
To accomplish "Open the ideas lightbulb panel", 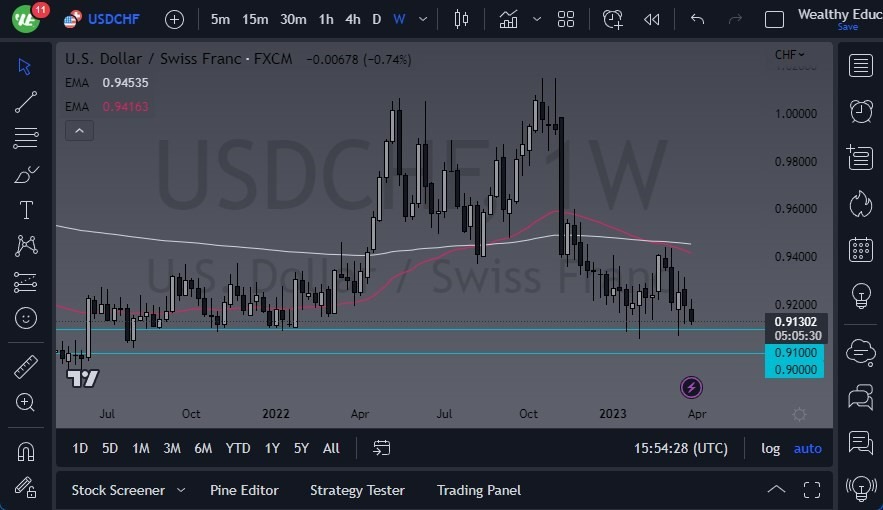I will tap(860, 296).
